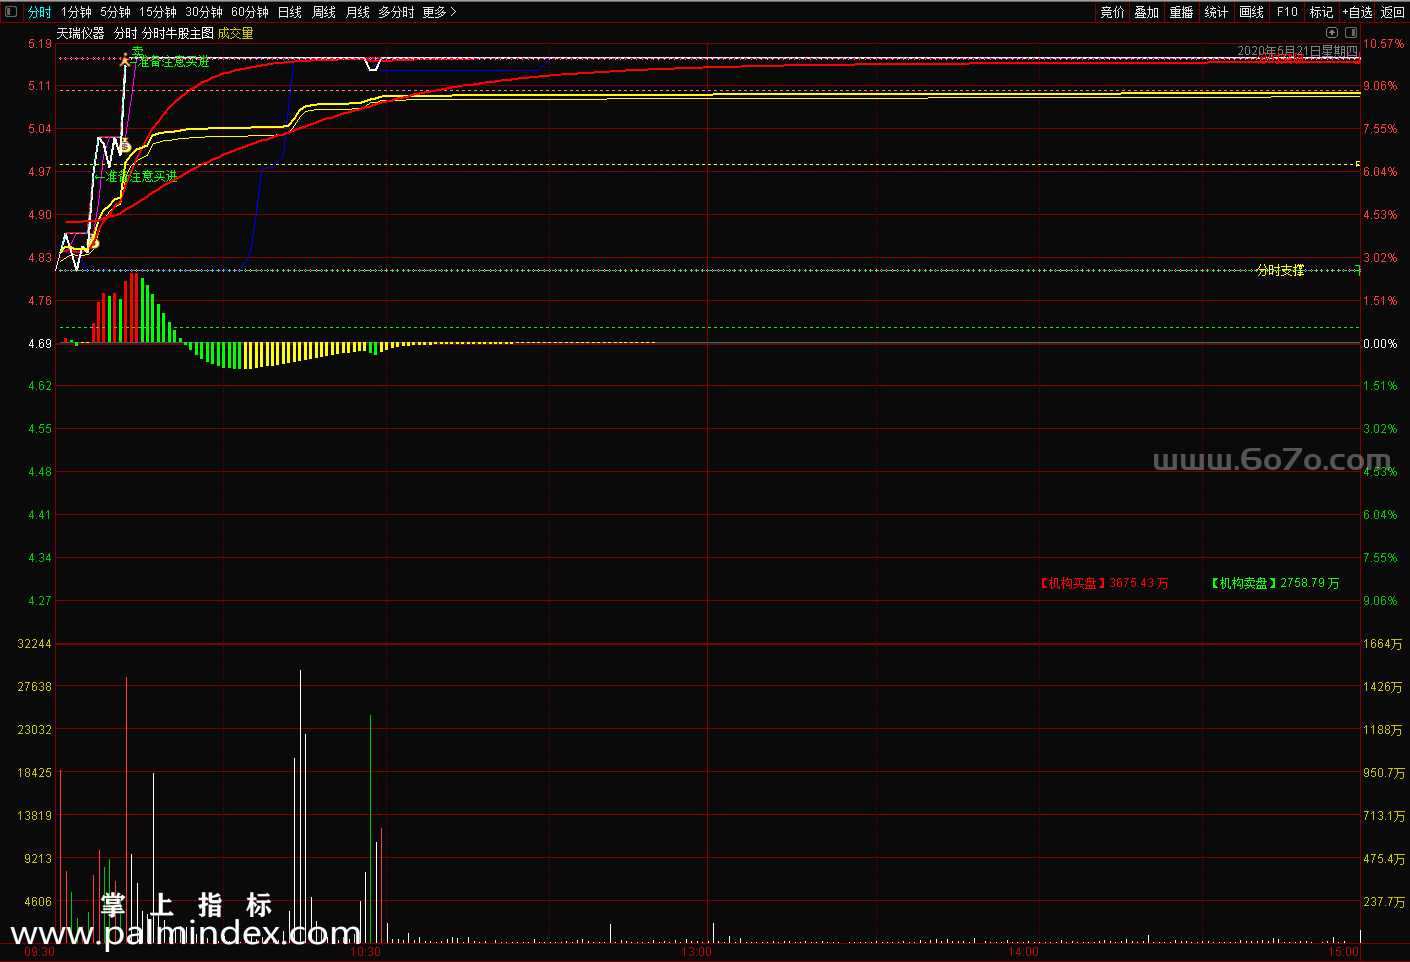Click the 1664万 amount axis label

[1383, 643]
